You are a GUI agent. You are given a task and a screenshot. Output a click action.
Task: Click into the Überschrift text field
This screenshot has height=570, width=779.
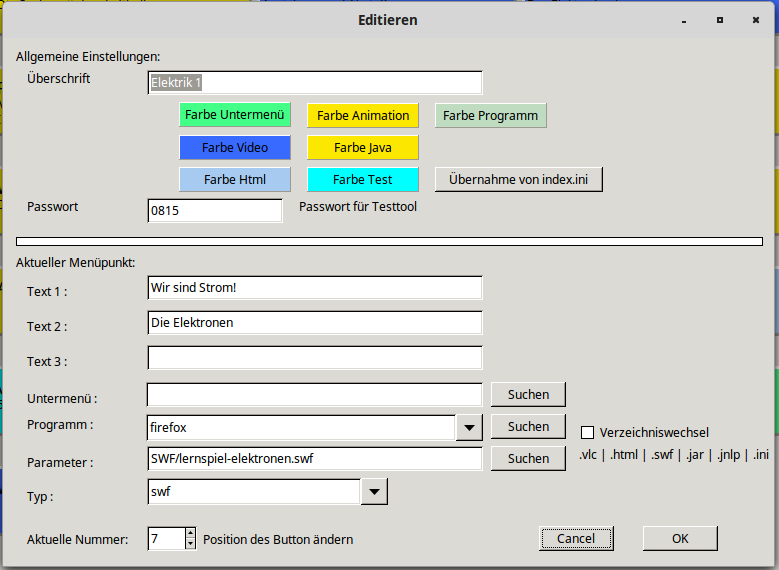315,82
